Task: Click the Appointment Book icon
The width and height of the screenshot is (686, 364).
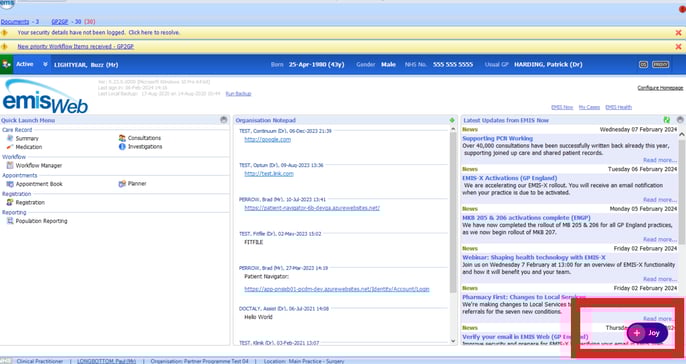Action: 10,184
